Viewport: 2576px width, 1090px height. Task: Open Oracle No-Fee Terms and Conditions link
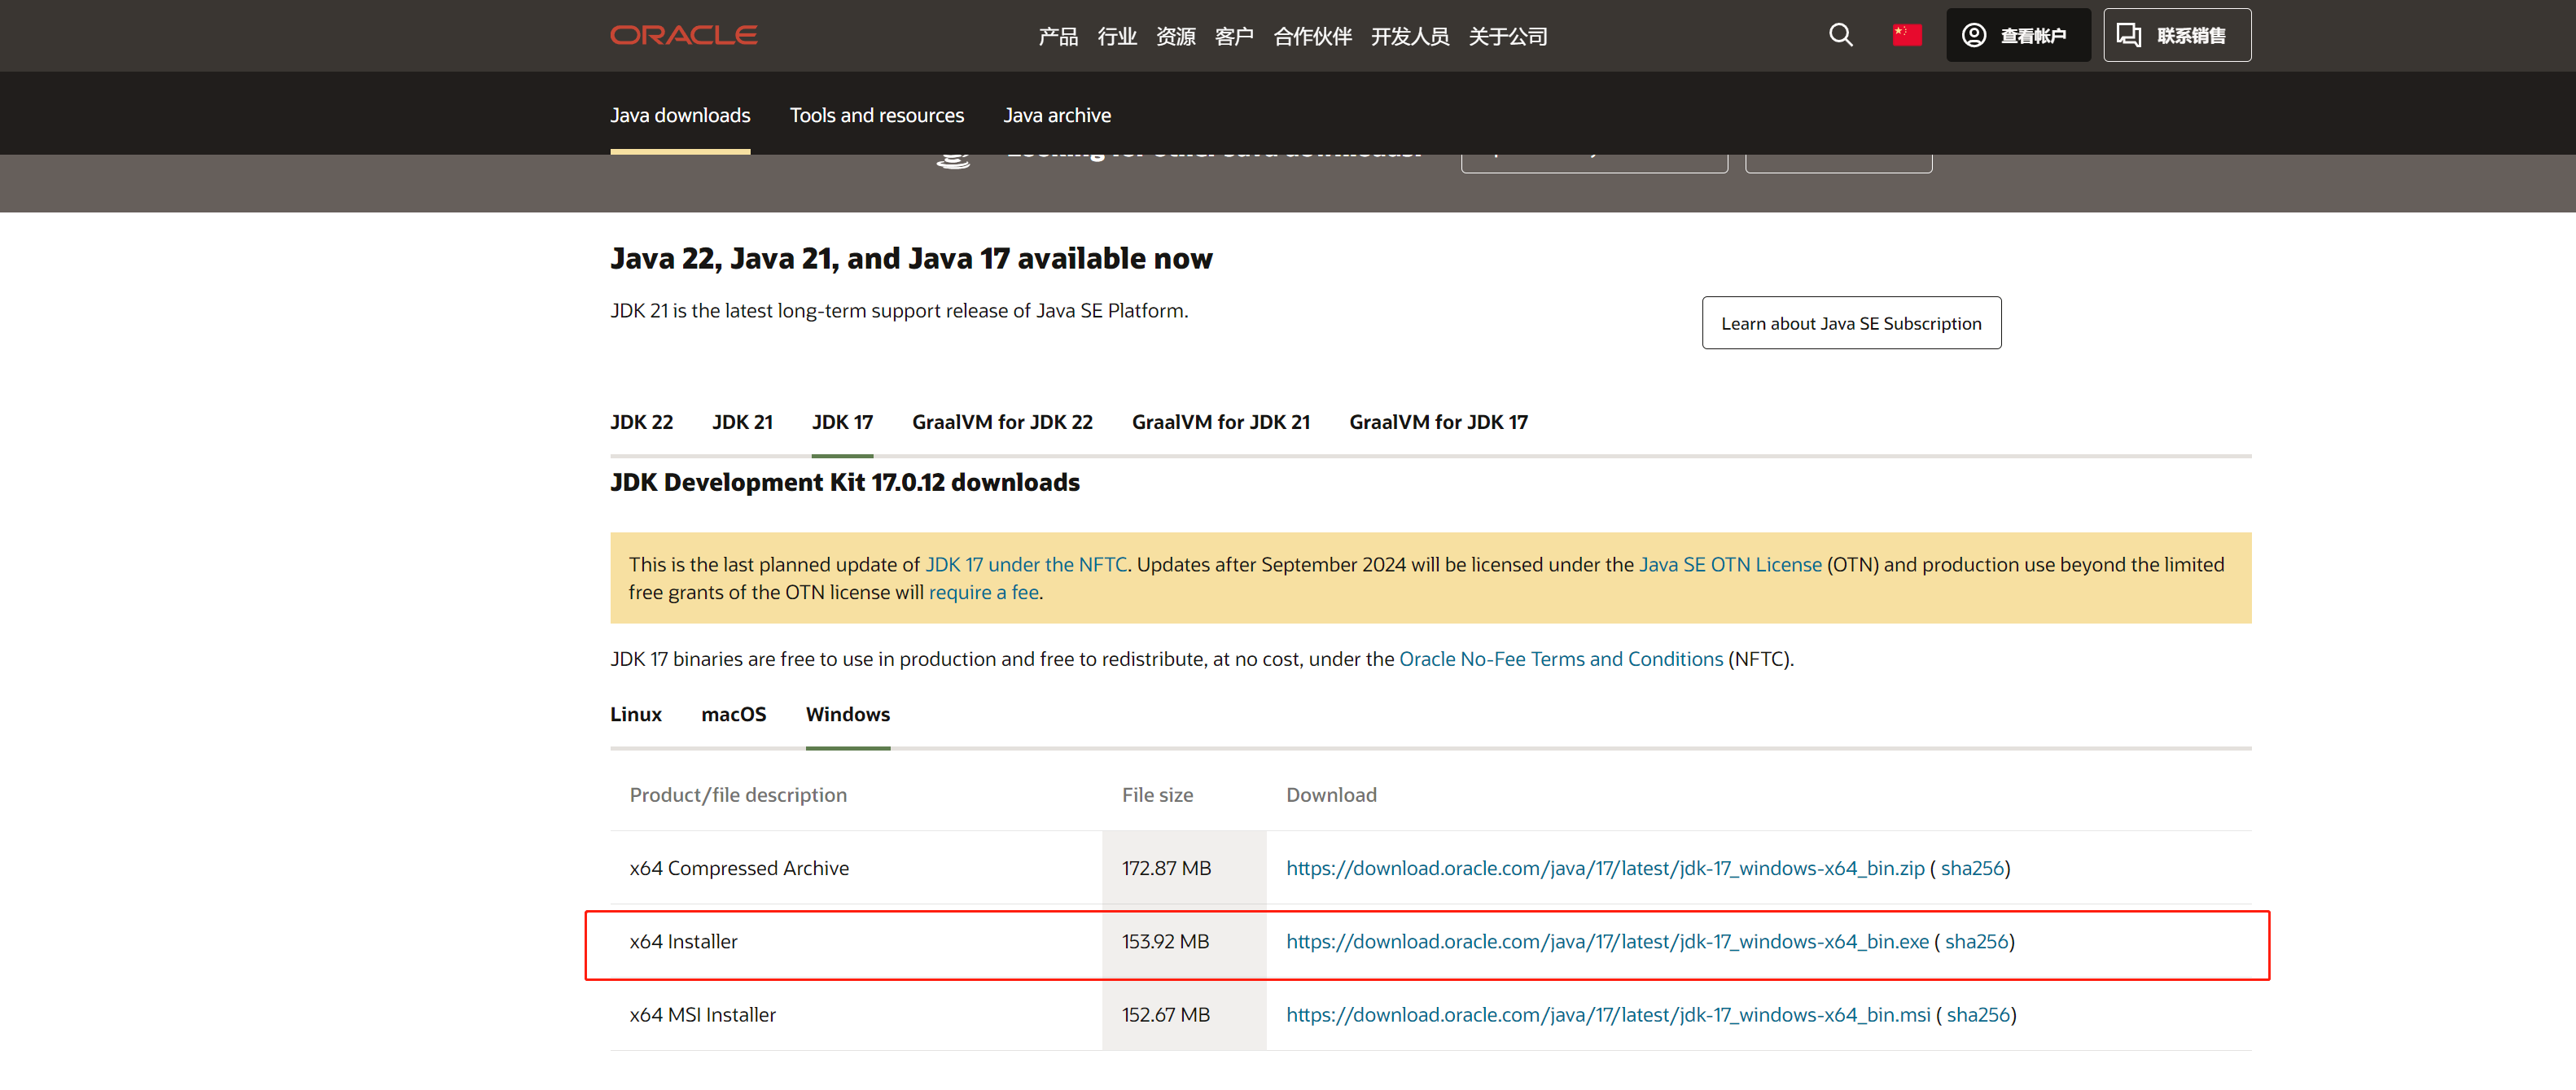[x=1560, y=659]
